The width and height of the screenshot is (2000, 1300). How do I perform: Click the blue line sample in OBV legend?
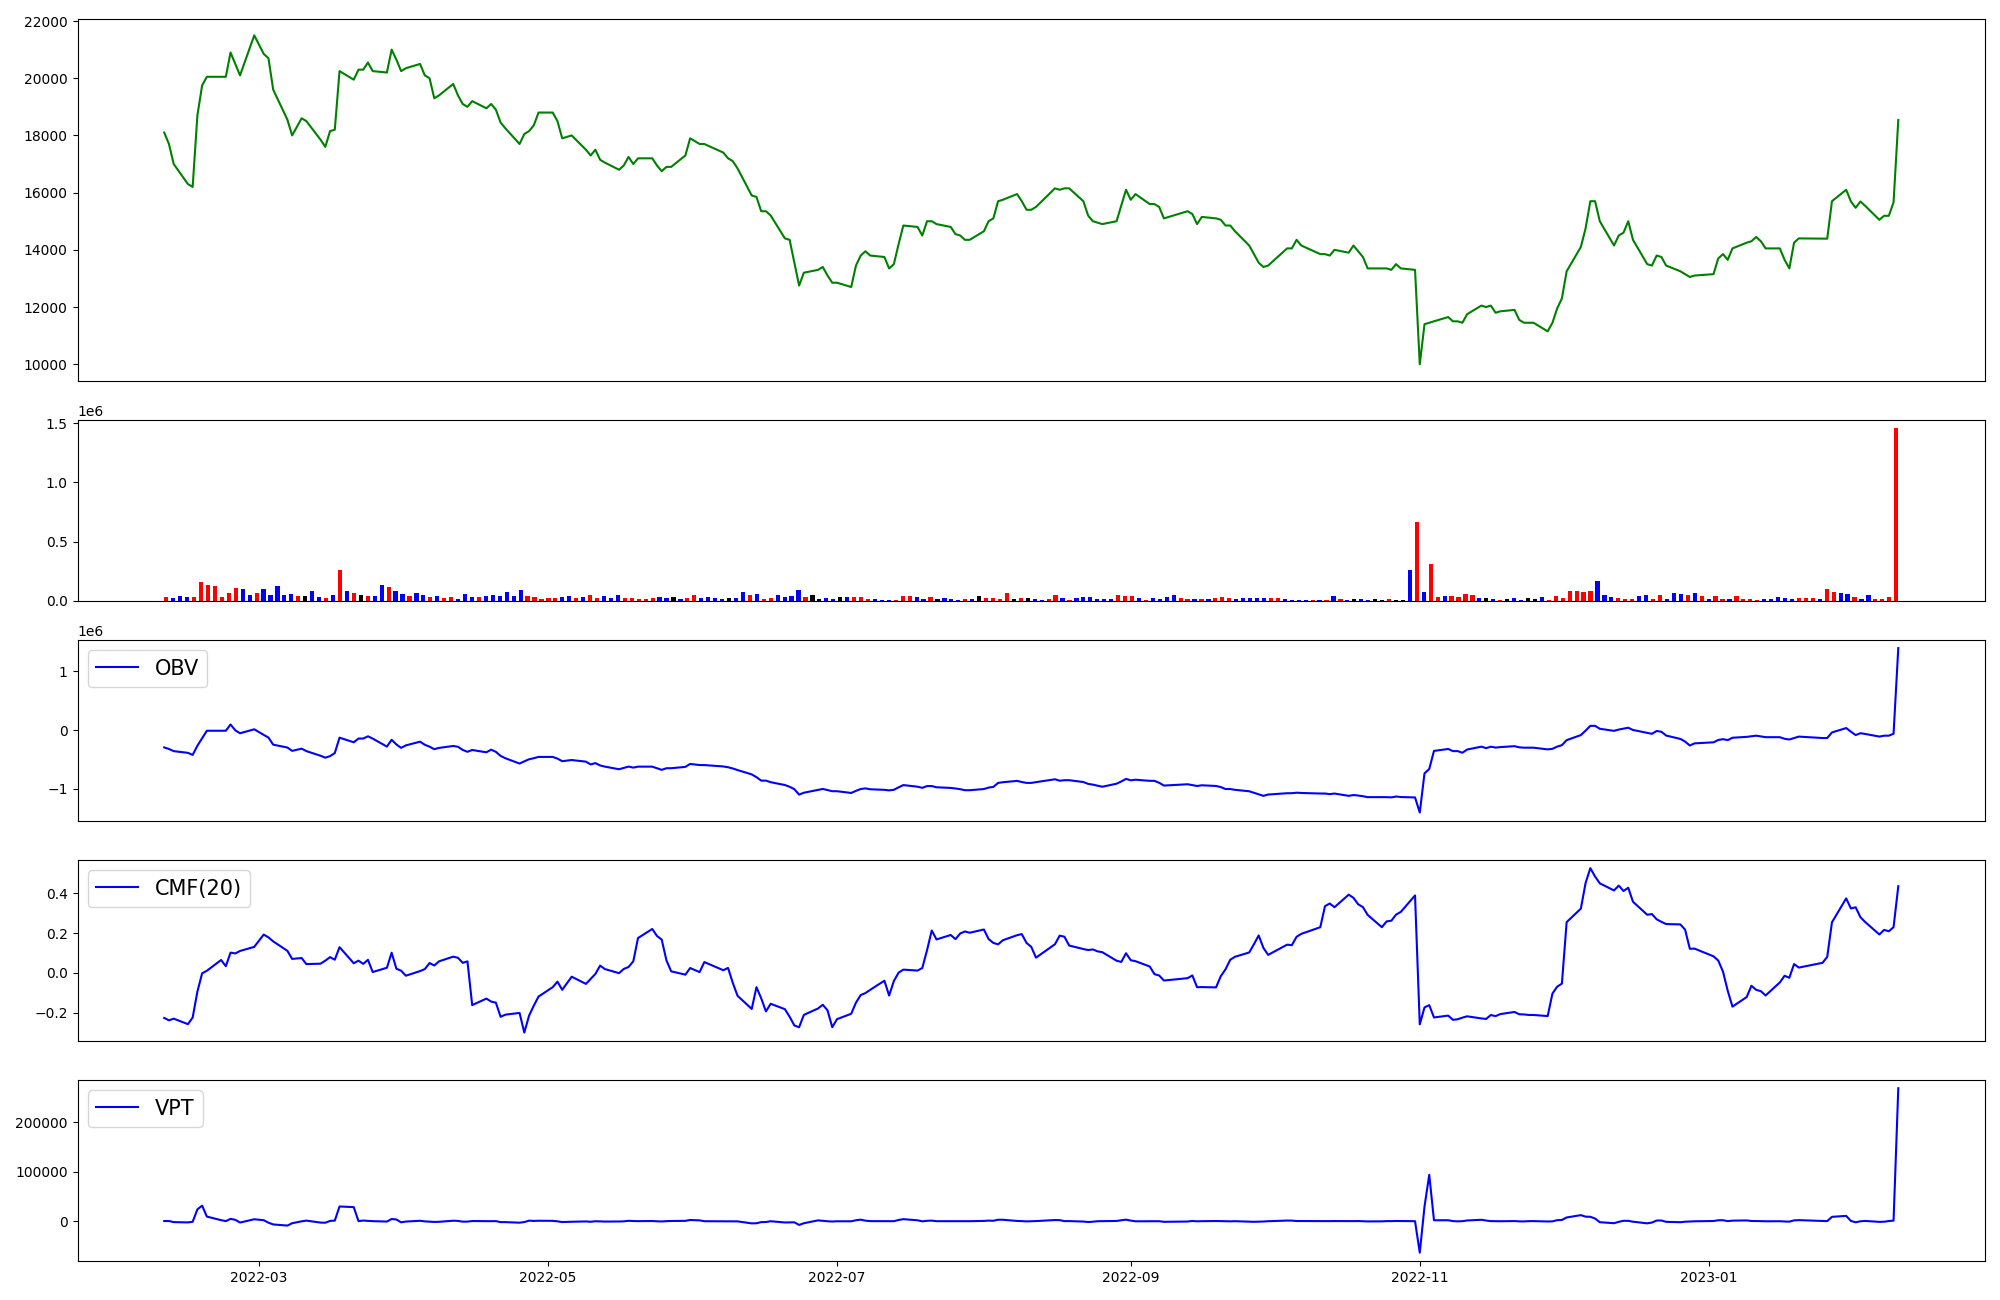pos(118,669)
